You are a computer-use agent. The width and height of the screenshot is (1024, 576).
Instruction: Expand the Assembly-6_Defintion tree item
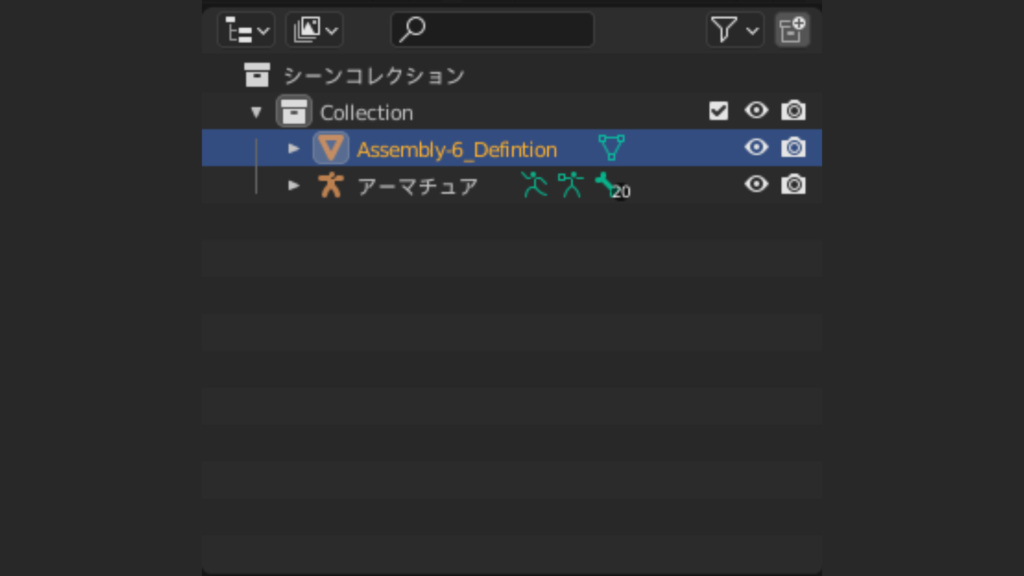(x=293, y=148)
